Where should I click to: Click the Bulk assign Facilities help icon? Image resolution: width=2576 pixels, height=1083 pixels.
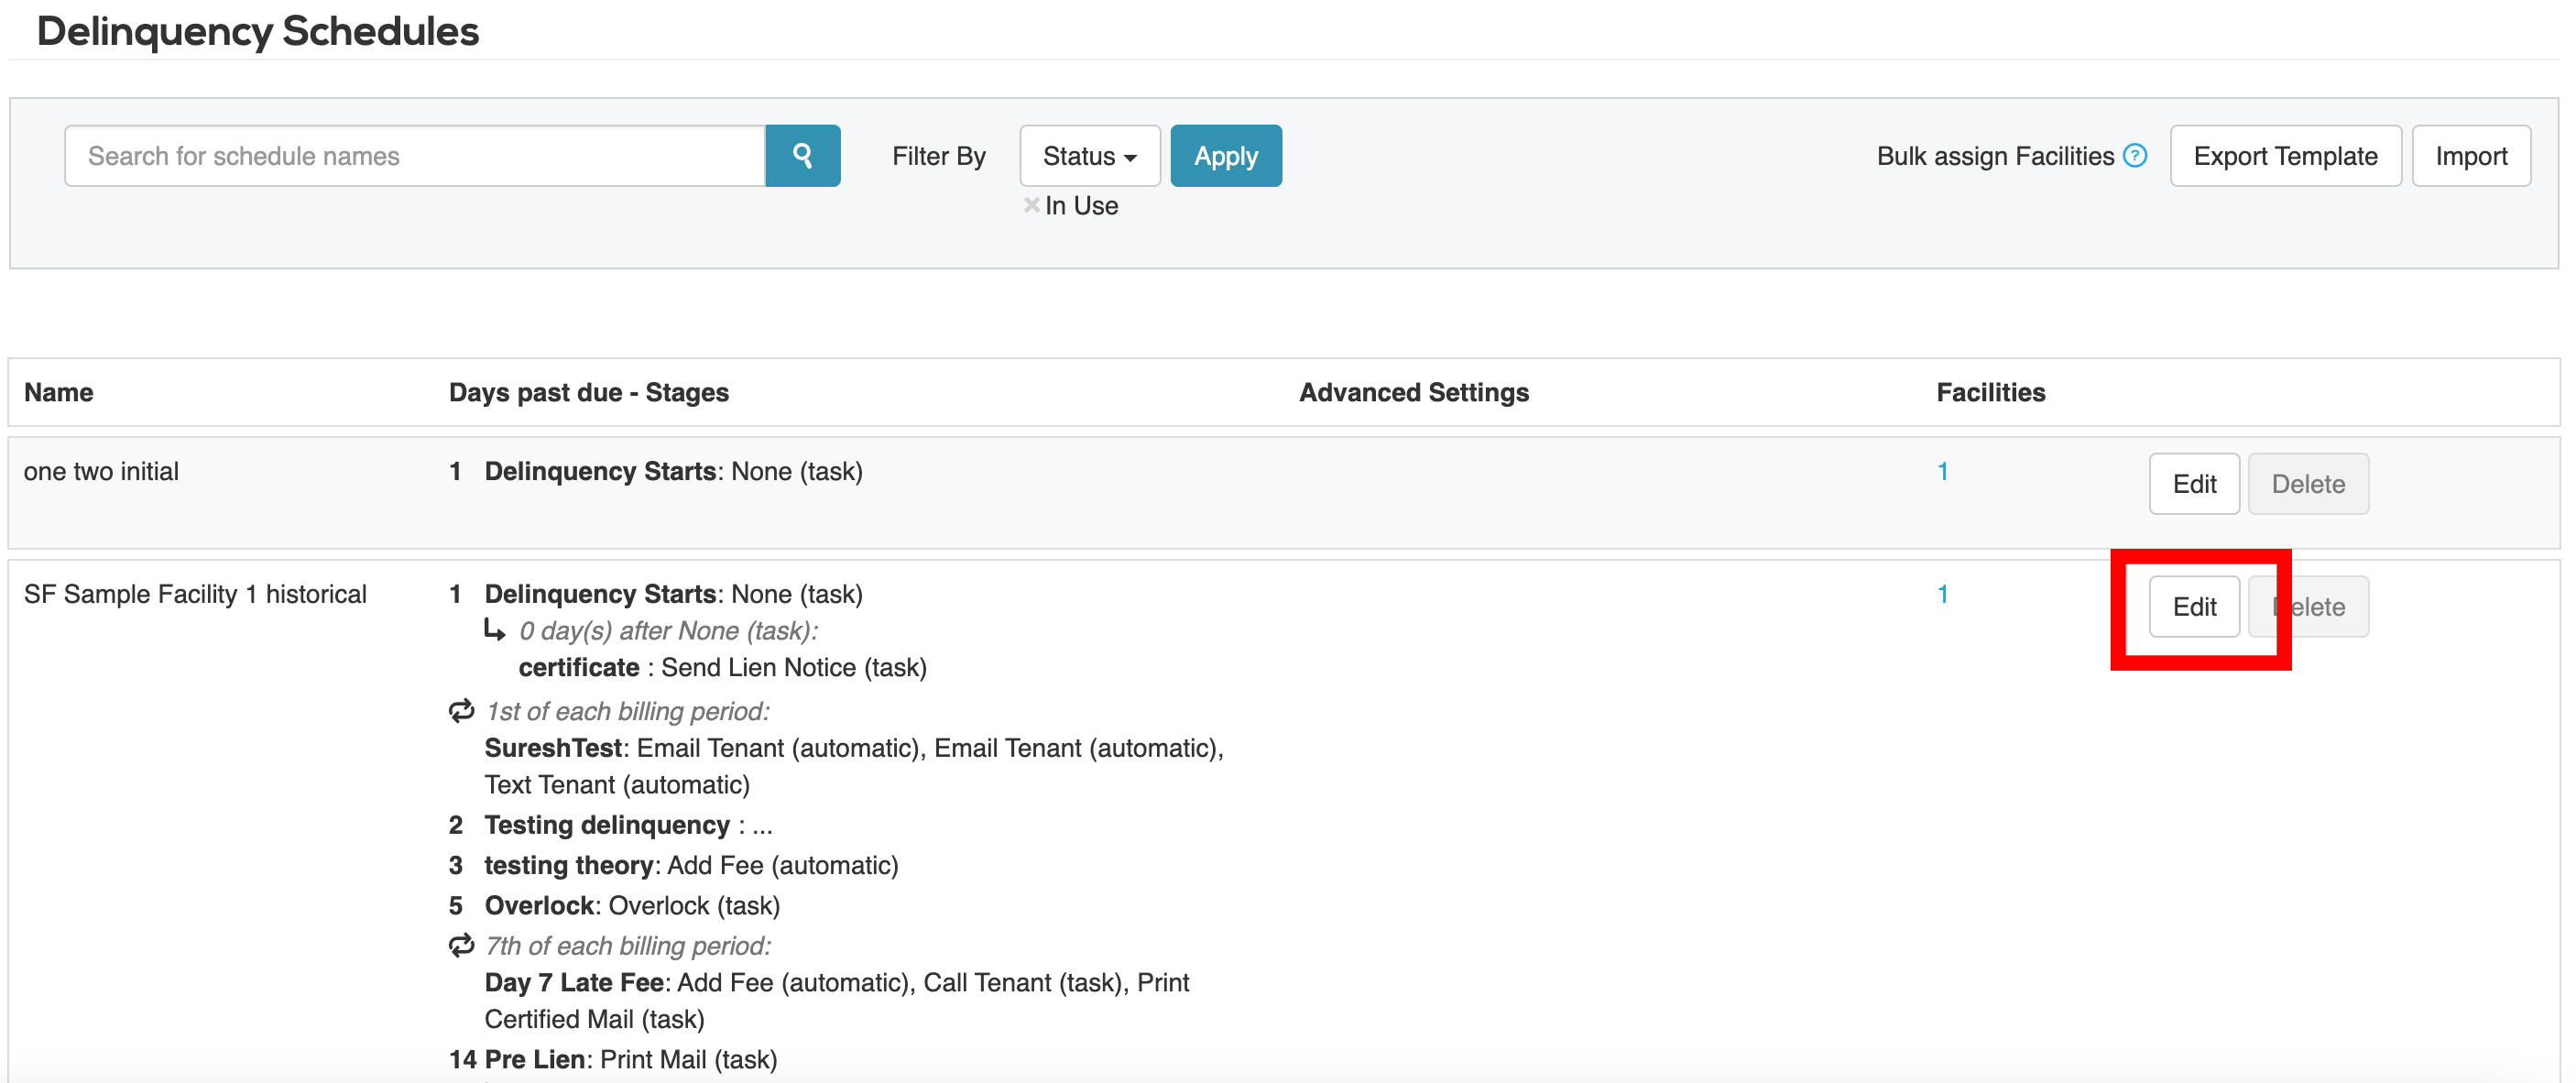2134,155
